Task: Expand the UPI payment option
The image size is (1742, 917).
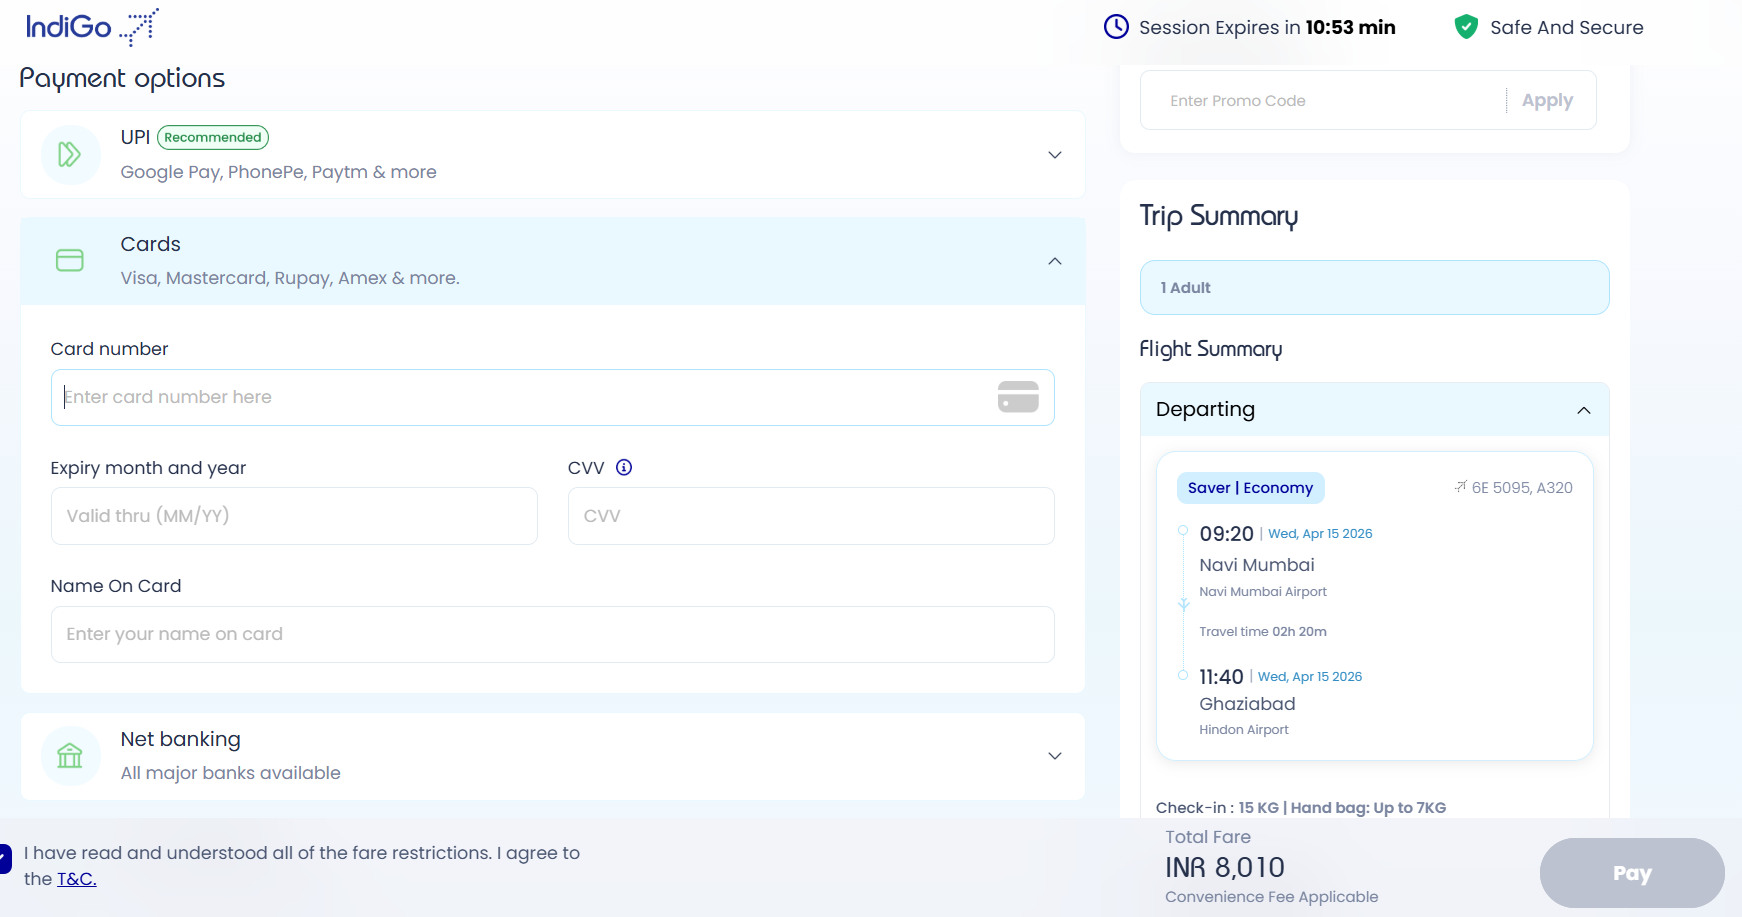Action: [1054, 155]
